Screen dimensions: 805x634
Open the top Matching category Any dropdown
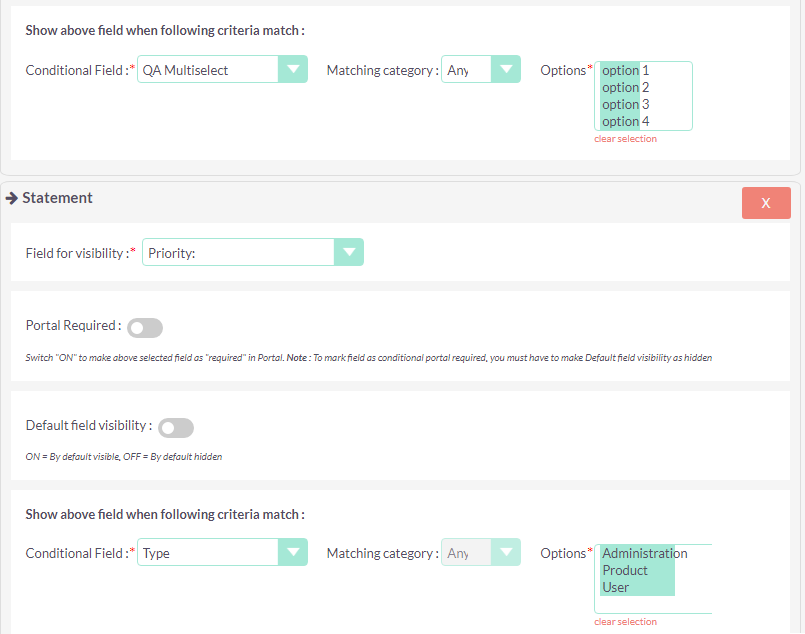[481, 70]
